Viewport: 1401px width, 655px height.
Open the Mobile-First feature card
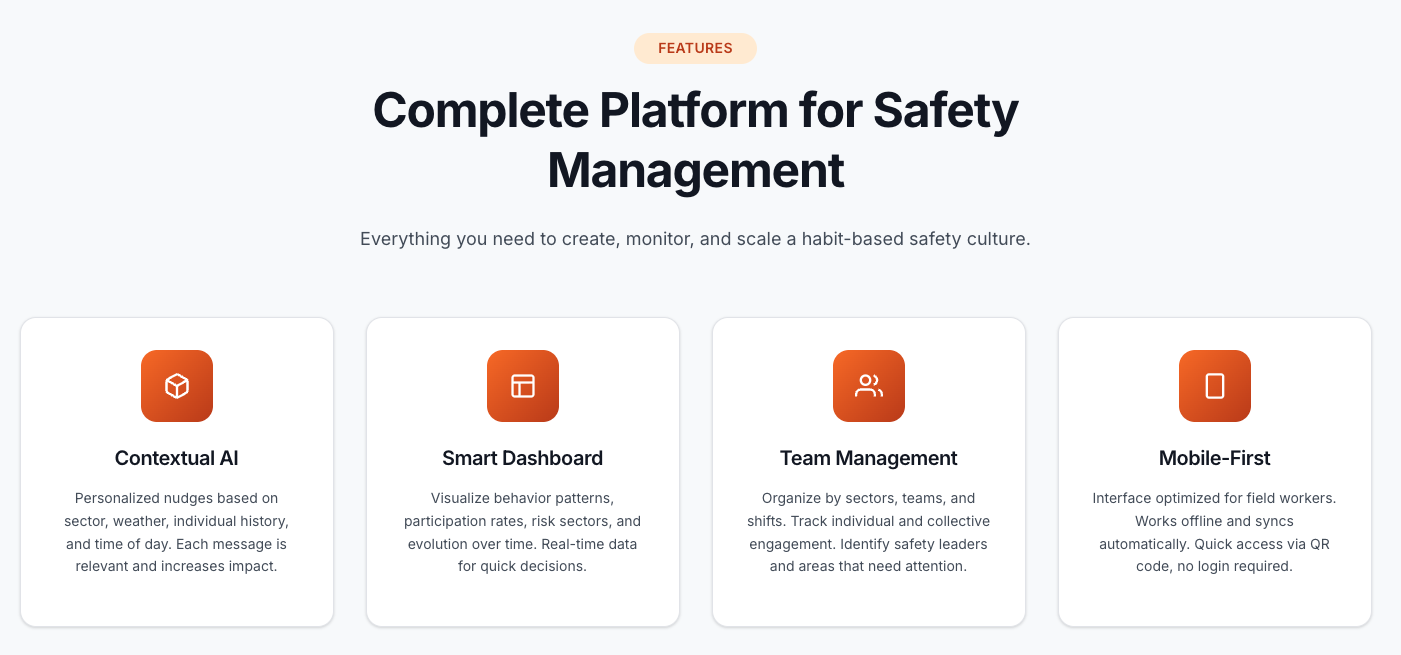[x=1214, y=471]
